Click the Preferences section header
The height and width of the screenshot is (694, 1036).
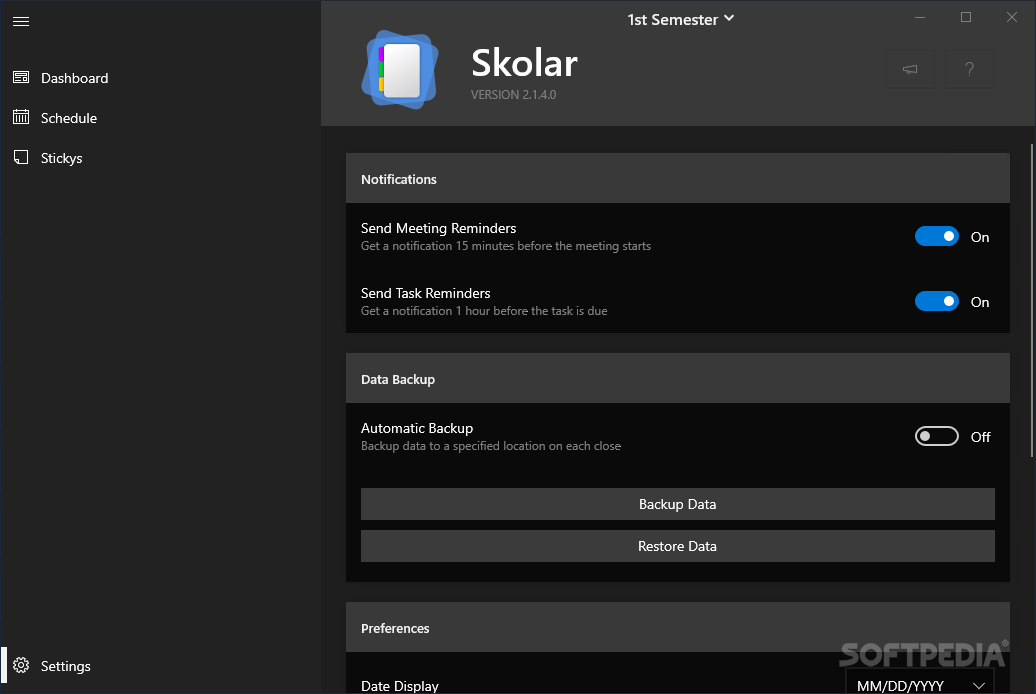(x=677, y=628)
